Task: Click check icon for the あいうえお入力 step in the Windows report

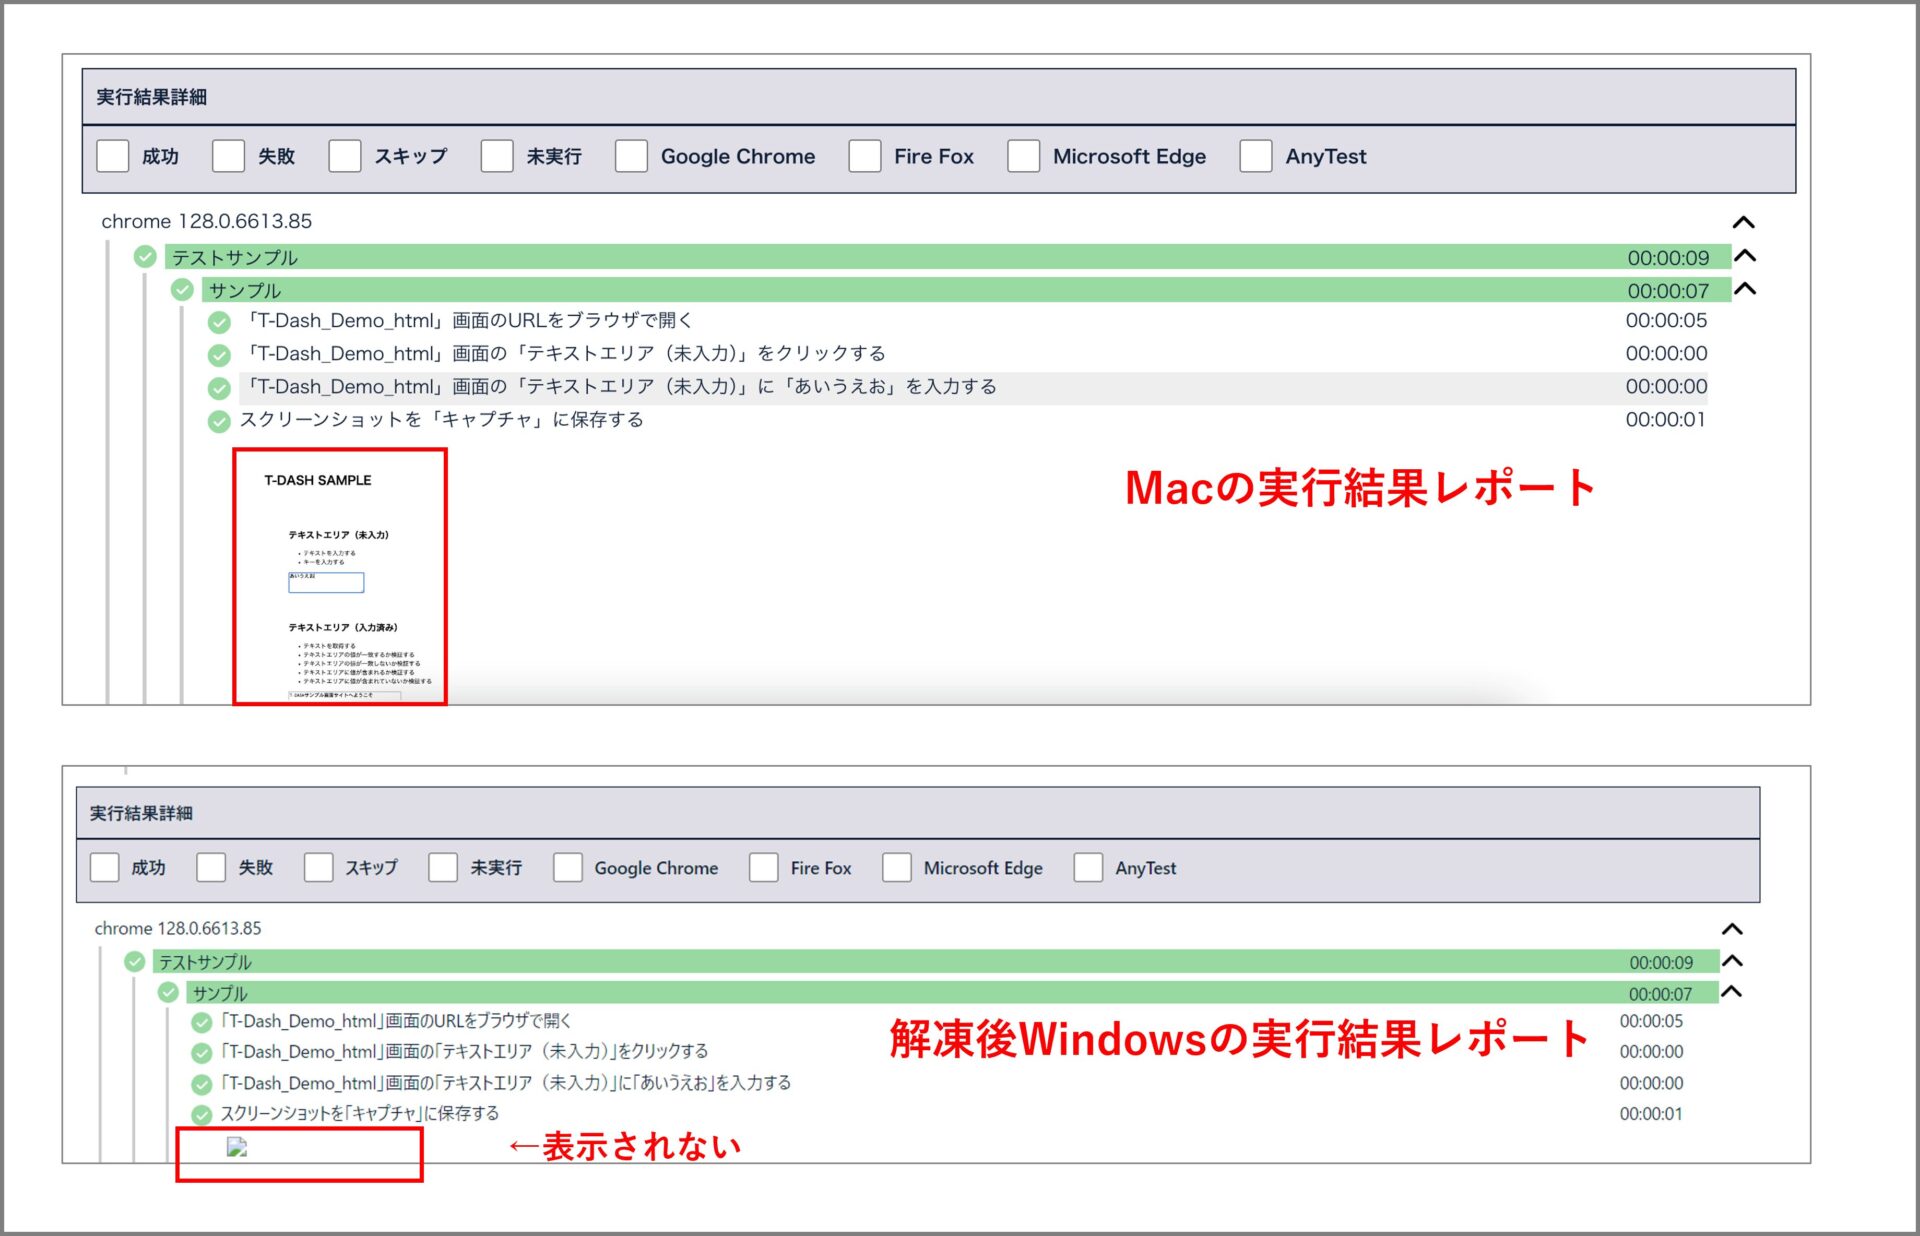Action: click(x=202, y=1084)
